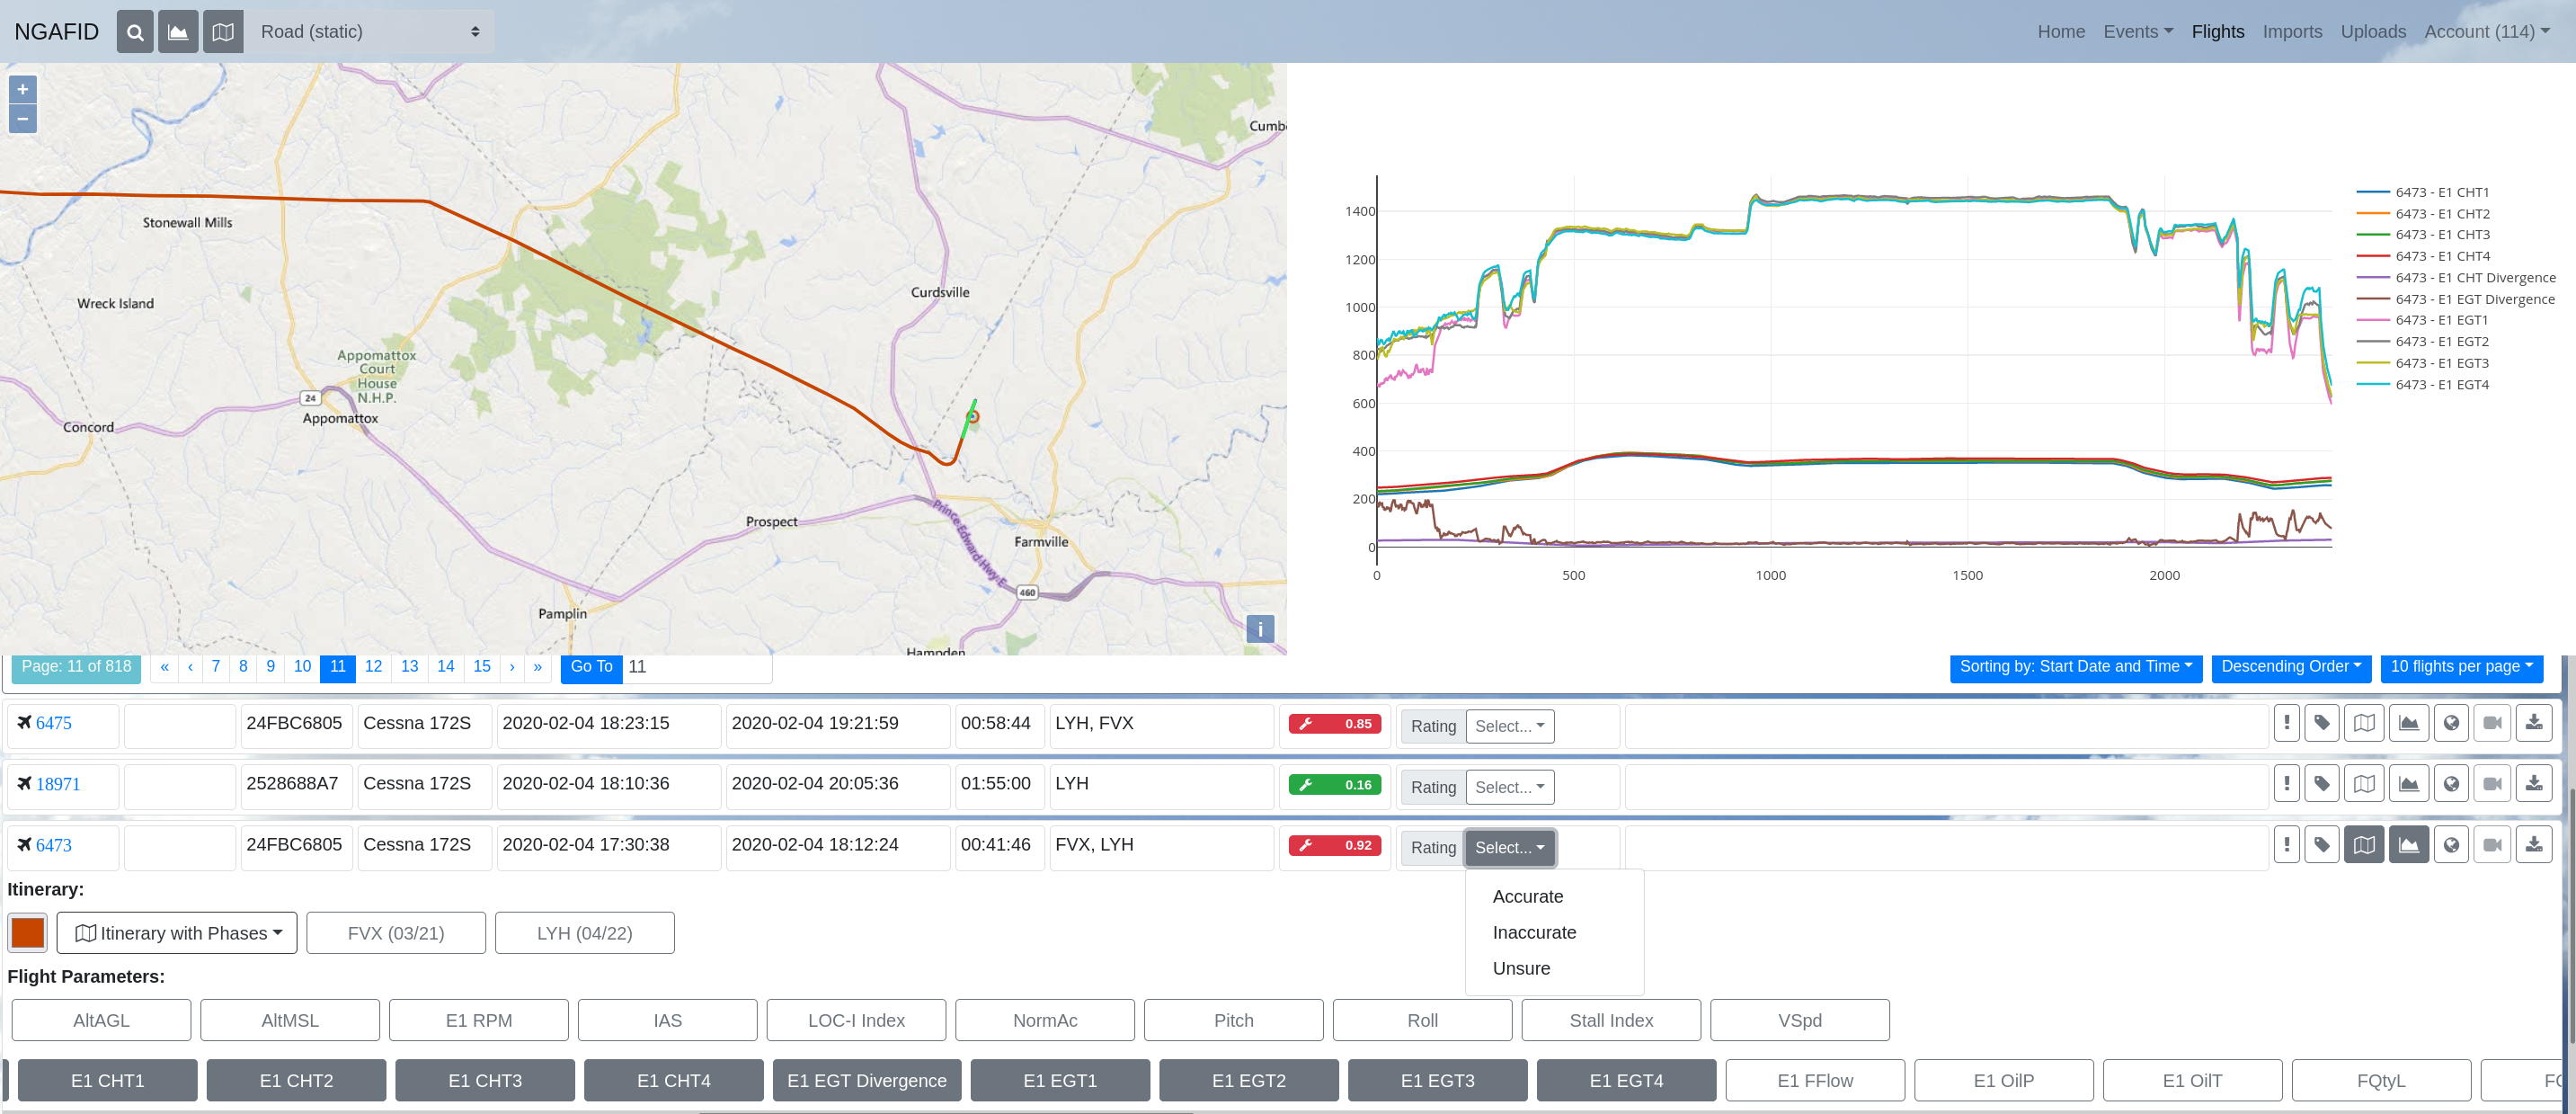Image resolution: width=2576 pixels, height=1114 pixels.
Task: Toggle E1 CHT3 parameter off
Action: tap(485, 1081)
